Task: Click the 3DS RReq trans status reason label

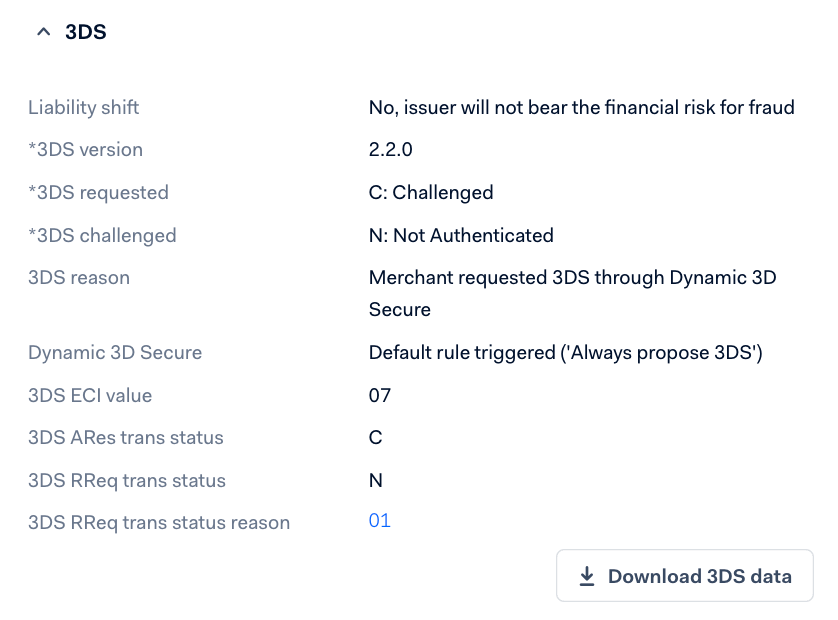Action: 159,522
